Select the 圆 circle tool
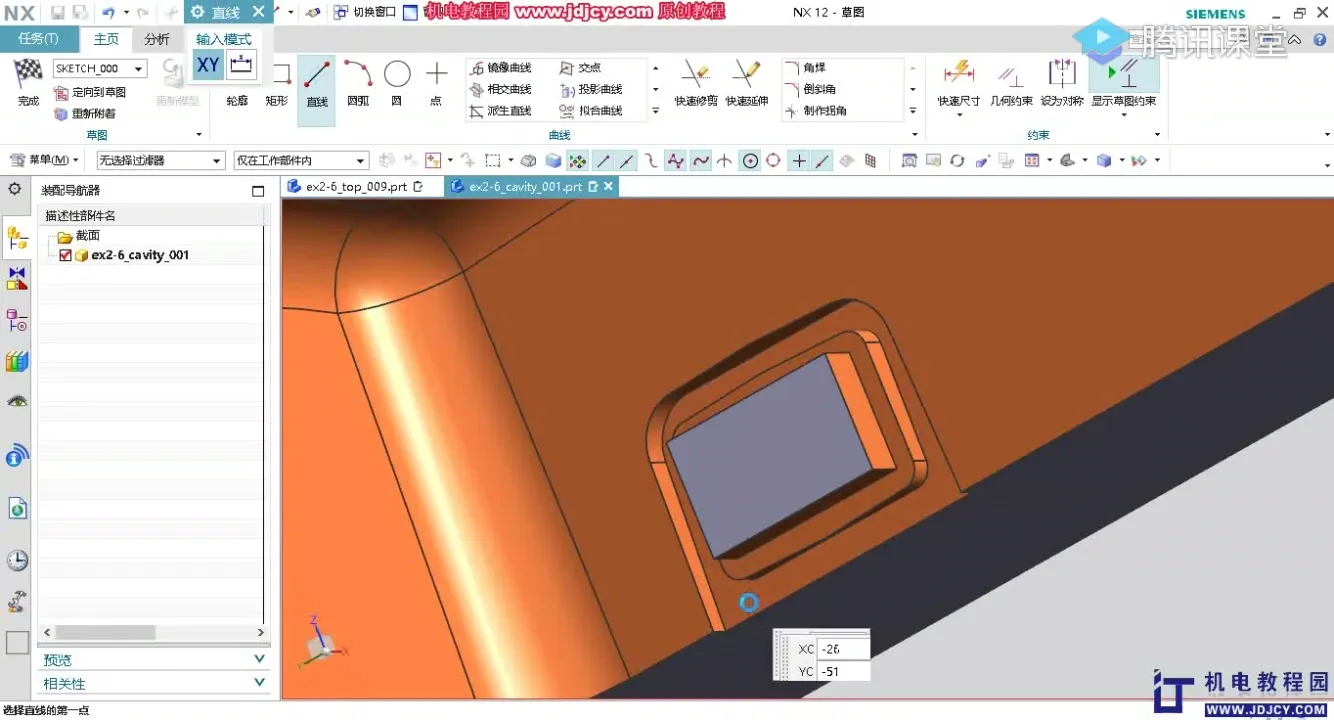 click(x=397, y=77)
